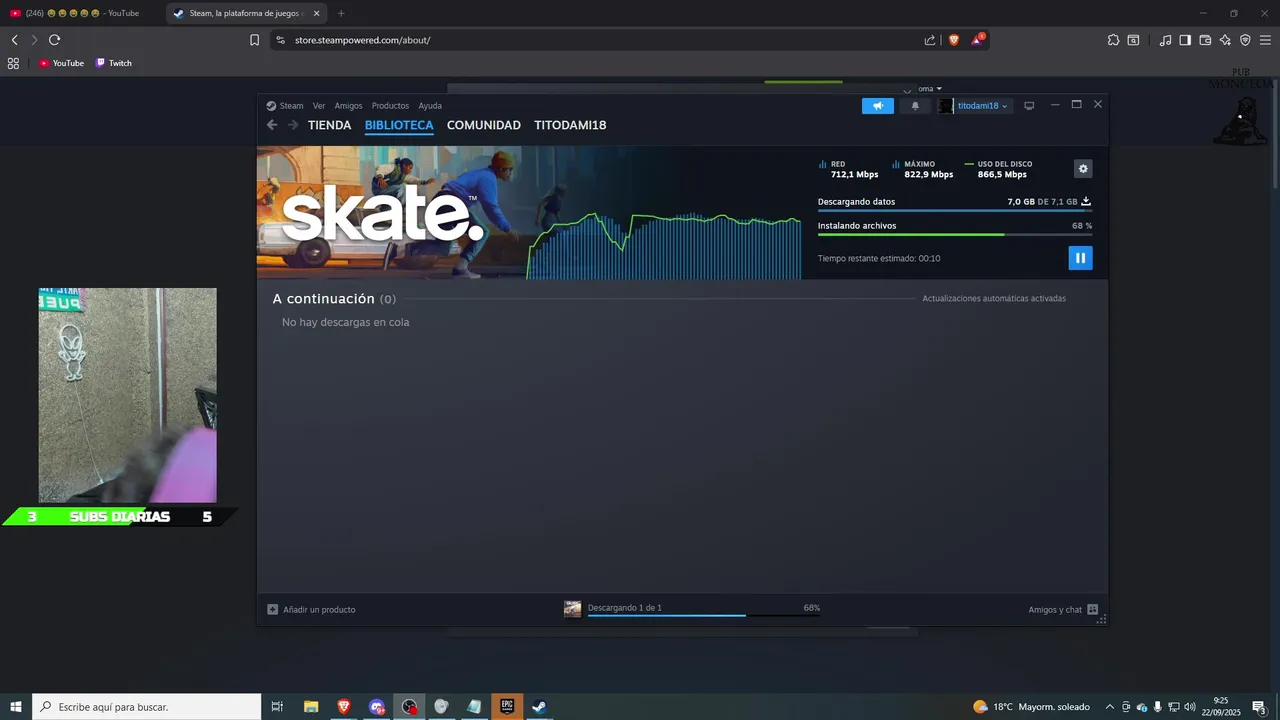Screen dimensions: 1280x720
Task: Go to the BIBLIOTECA section
Action: point(399,125)
